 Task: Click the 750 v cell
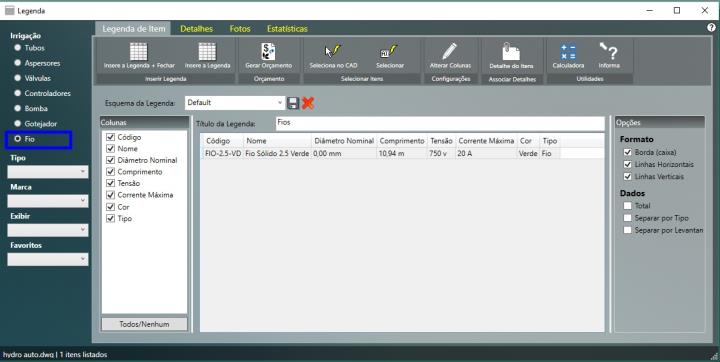coord(442,153)
